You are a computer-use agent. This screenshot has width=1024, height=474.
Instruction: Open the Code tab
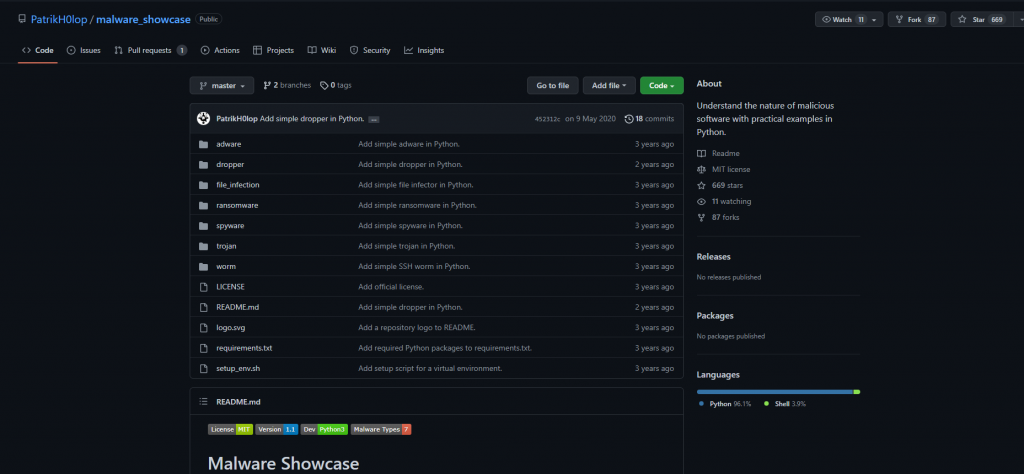(x=38, y=50)
